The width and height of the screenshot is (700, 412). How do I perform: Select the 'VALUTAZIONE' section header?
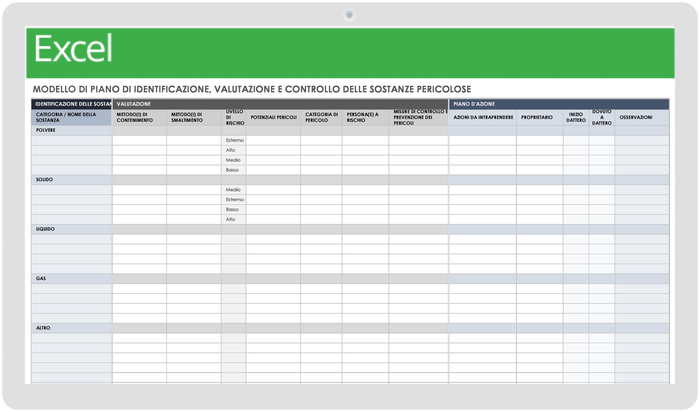(x=280, y=104)
